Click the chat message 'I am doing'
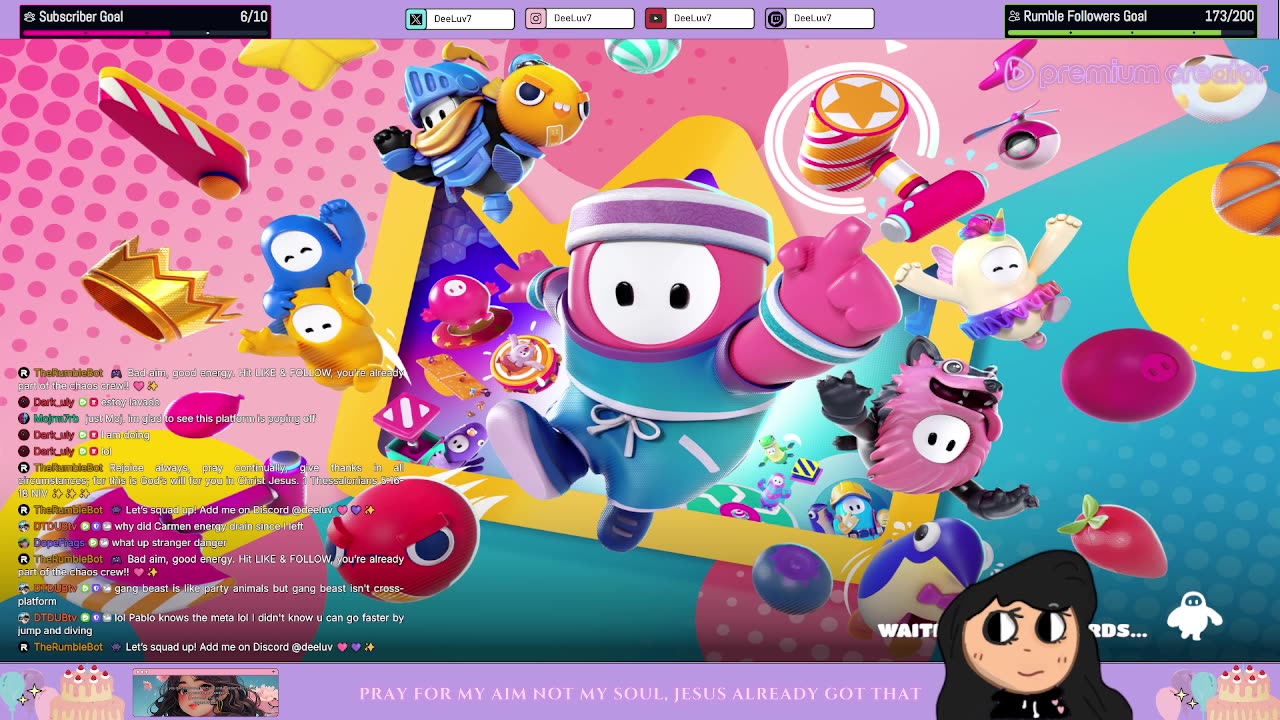This screenshot has width=1280, height=720. (126, 435)
